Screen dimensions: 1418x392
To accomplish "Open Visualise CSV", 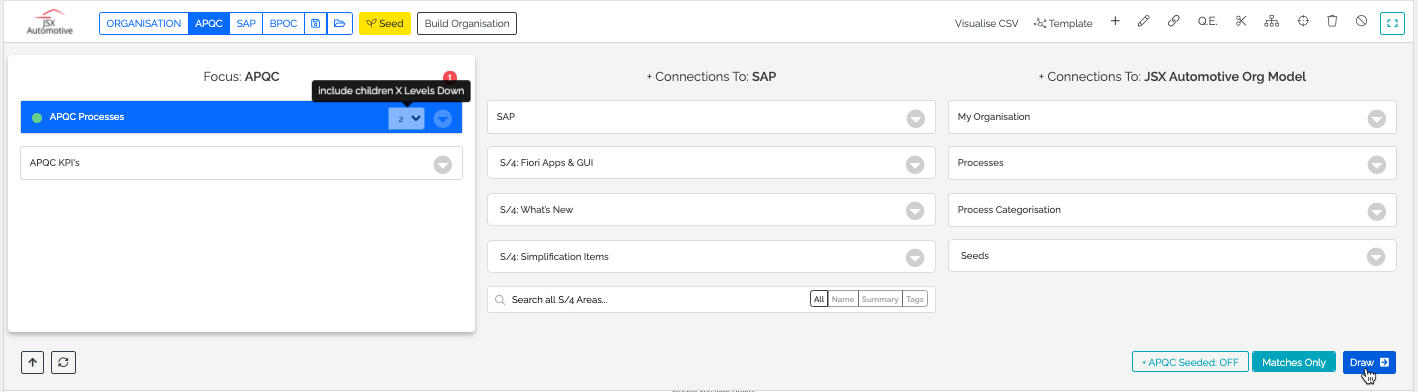I will 987,23.
